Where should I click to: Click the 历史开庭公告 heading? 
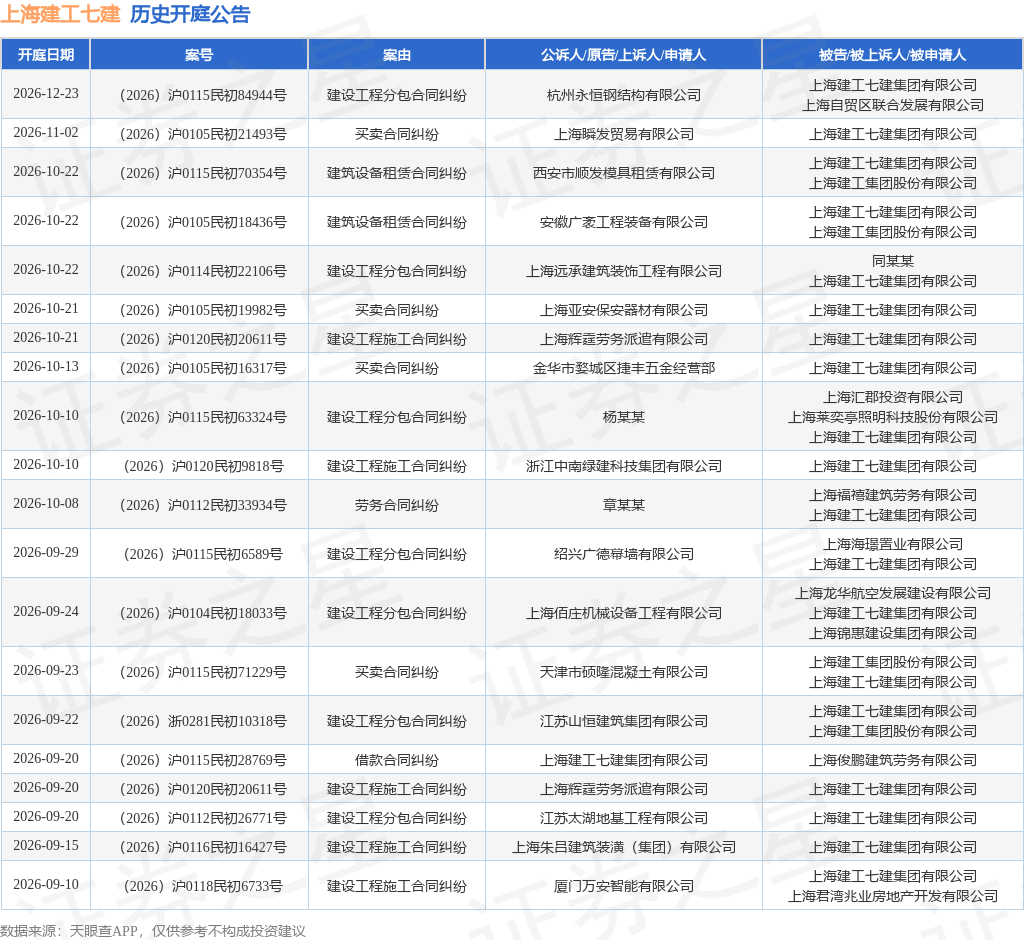click(x=190, y=14)
